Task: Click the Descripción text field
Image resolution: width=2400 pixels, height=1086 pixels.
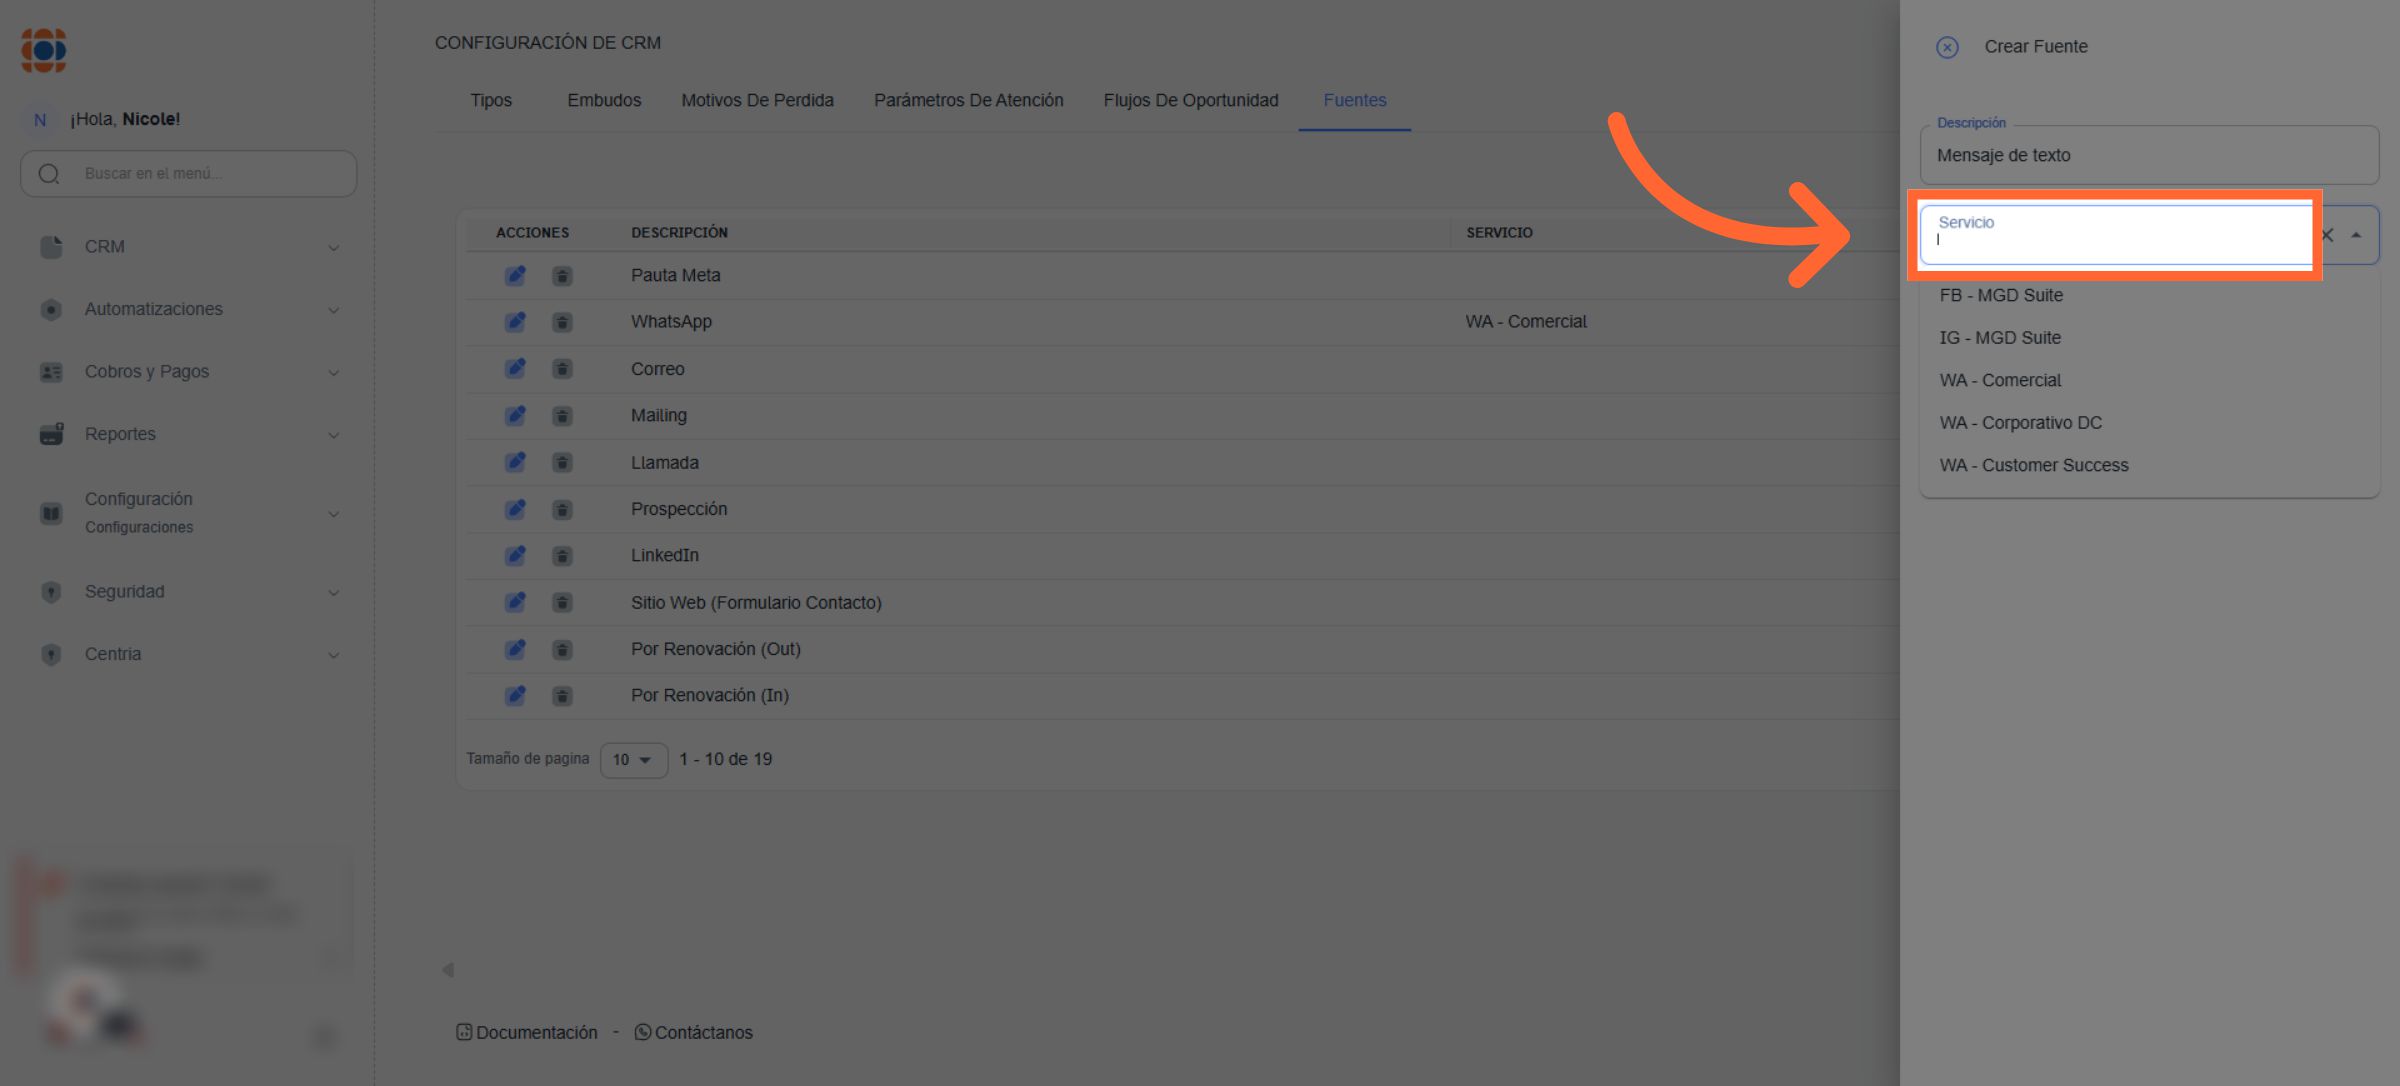Action: point(2148,156)
